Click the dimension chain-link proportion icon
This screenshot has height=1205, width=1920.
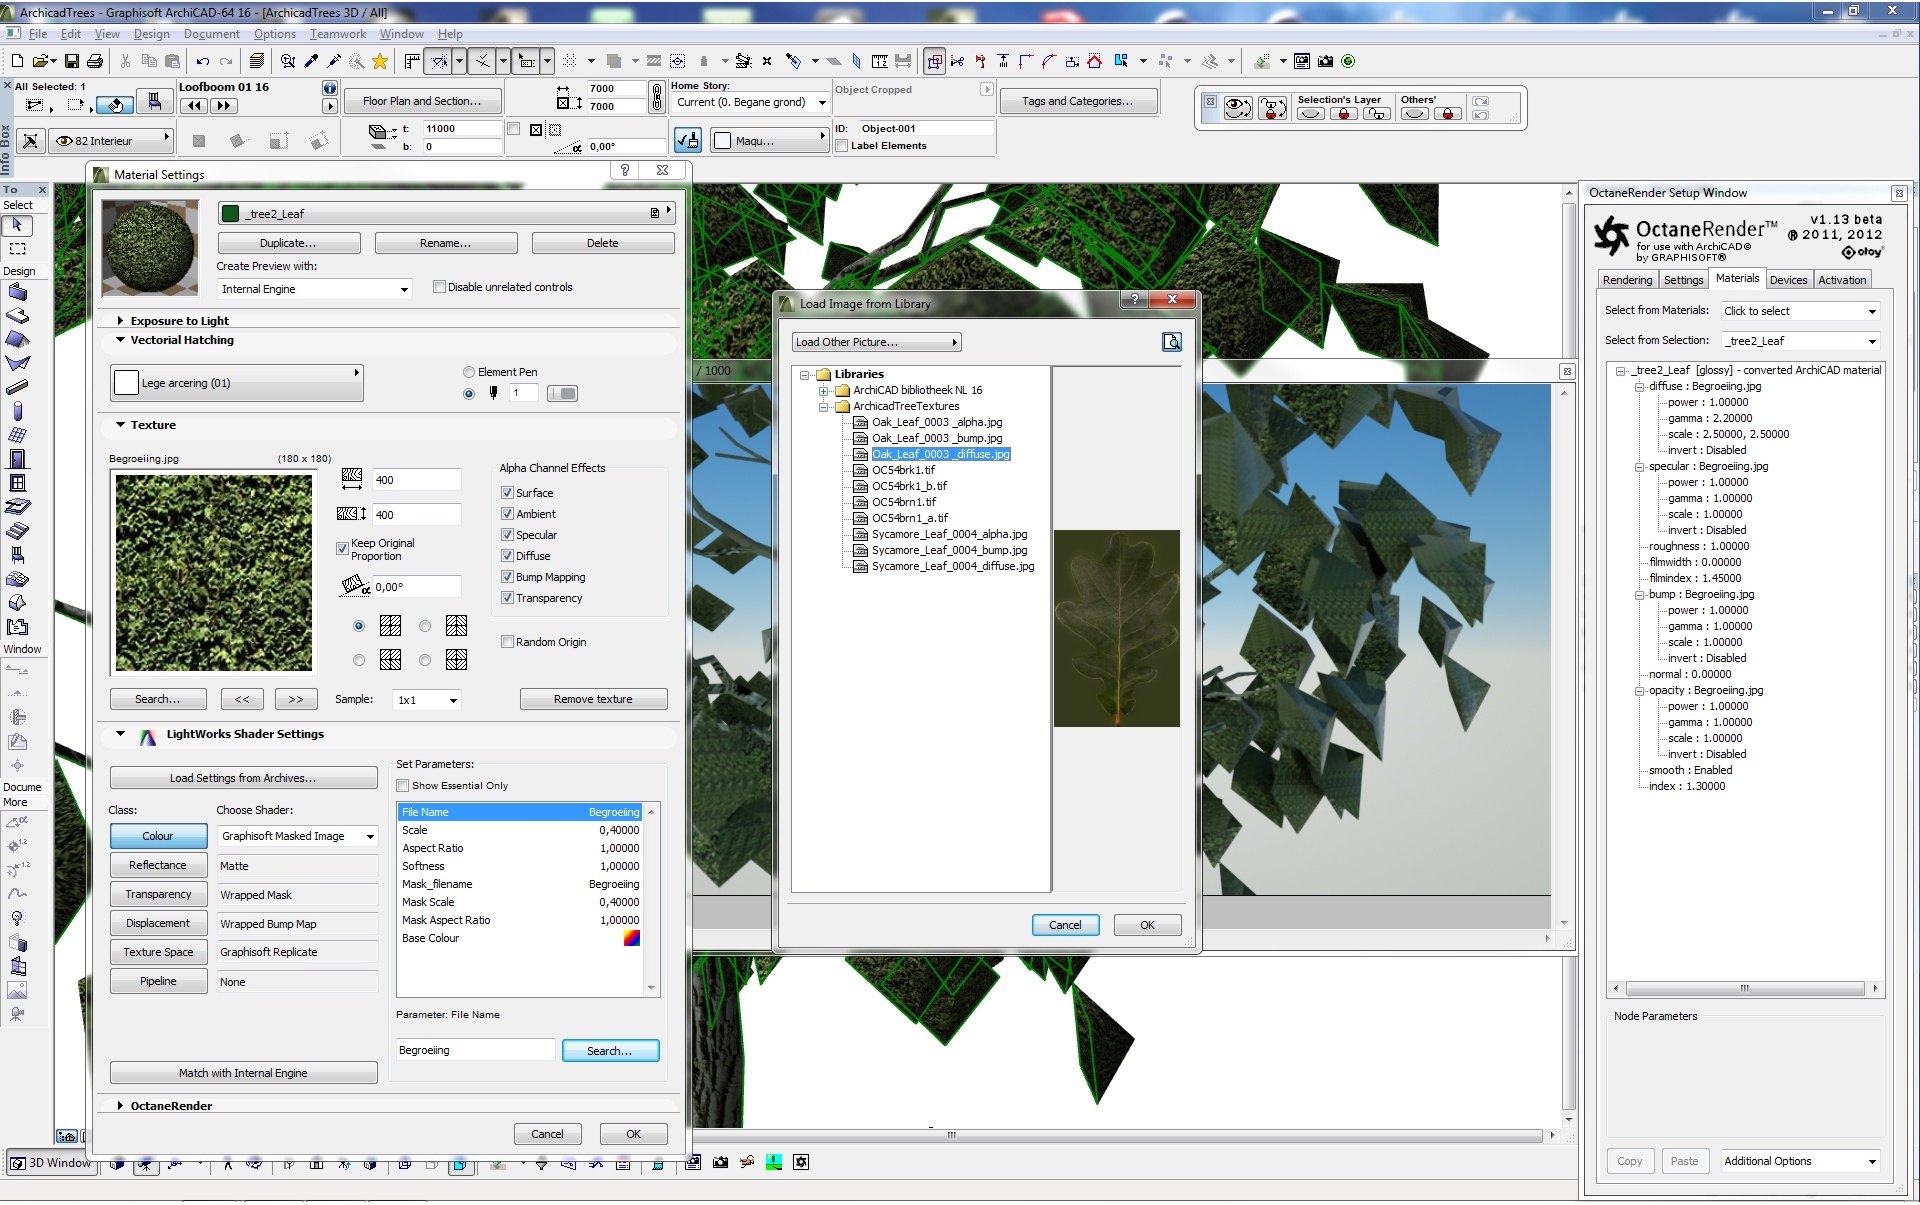[x=656, y=97]
